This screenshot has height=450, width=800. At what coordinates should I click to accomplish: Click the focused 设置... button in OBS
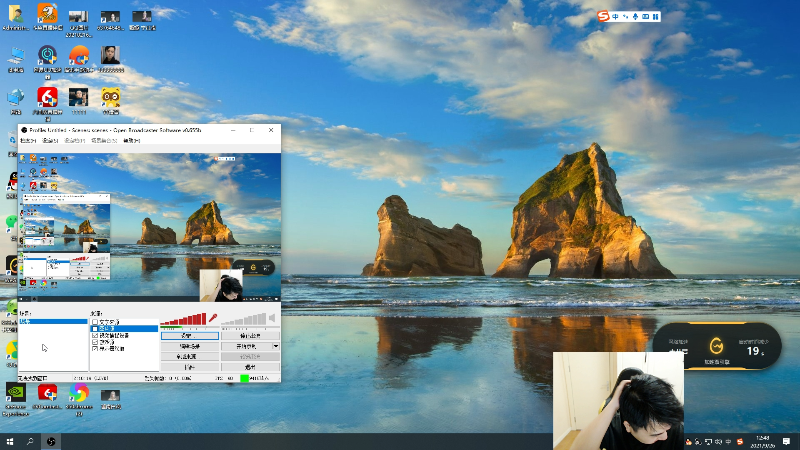point(190,336)
